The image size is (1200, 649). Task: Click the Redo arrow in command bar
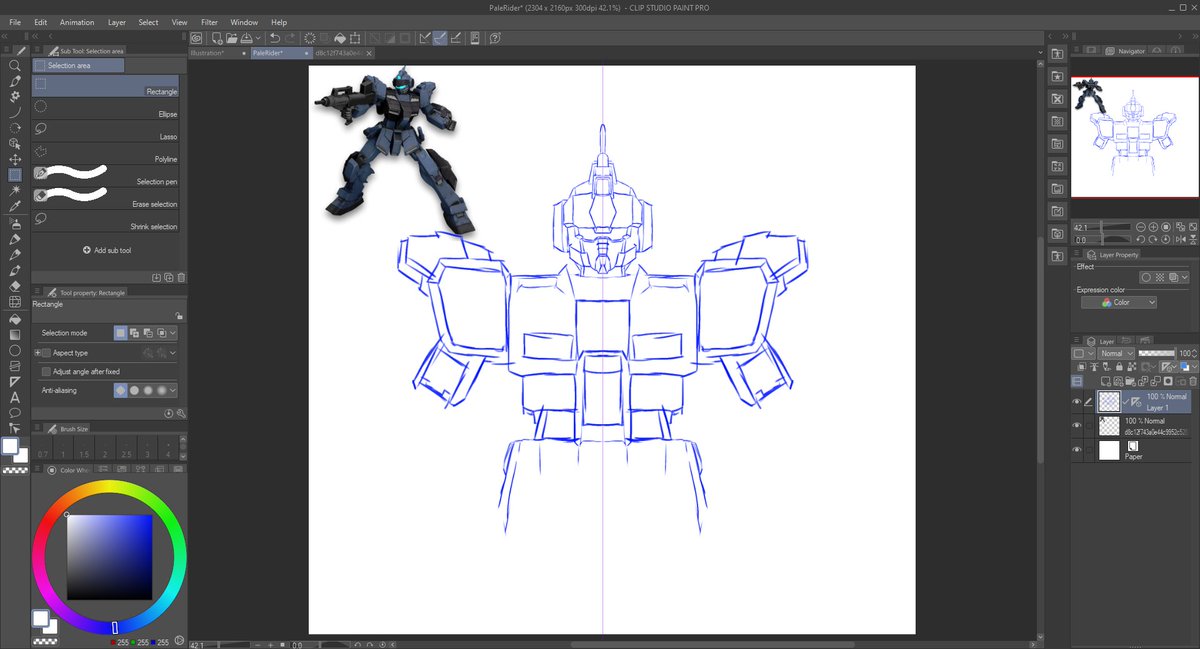click(x=290, y=38)
